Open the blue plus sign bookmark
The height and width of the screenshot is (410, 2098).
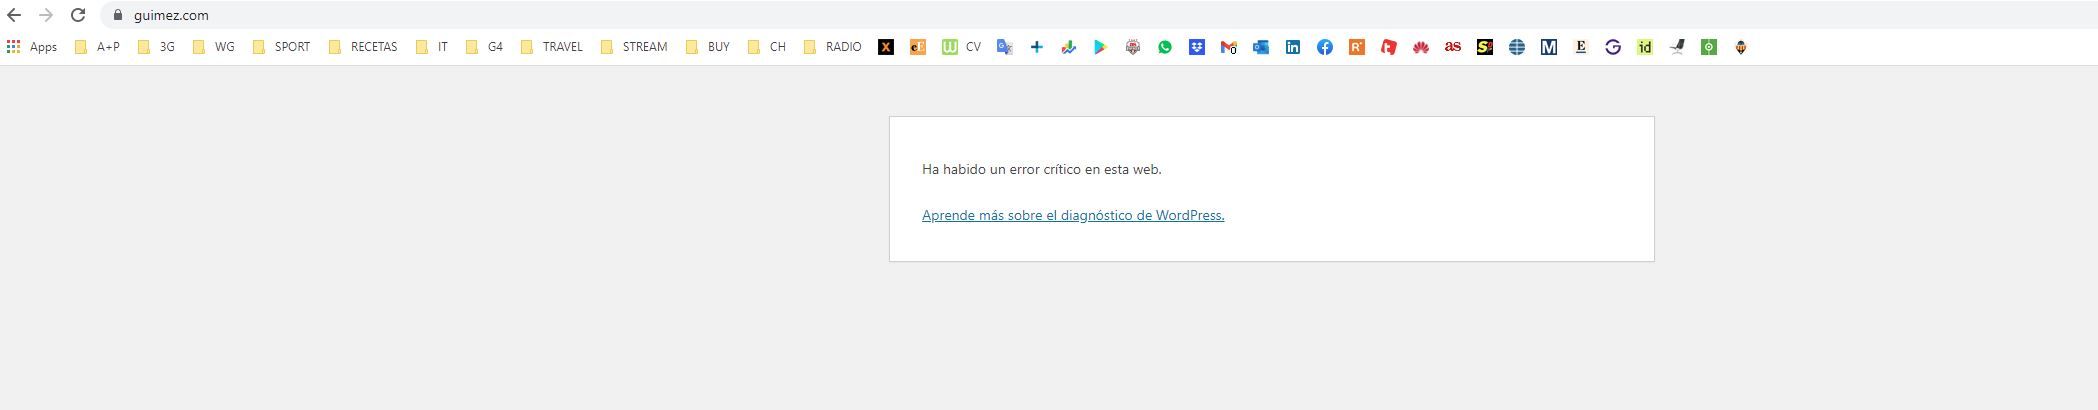(x=1037, y=47)
